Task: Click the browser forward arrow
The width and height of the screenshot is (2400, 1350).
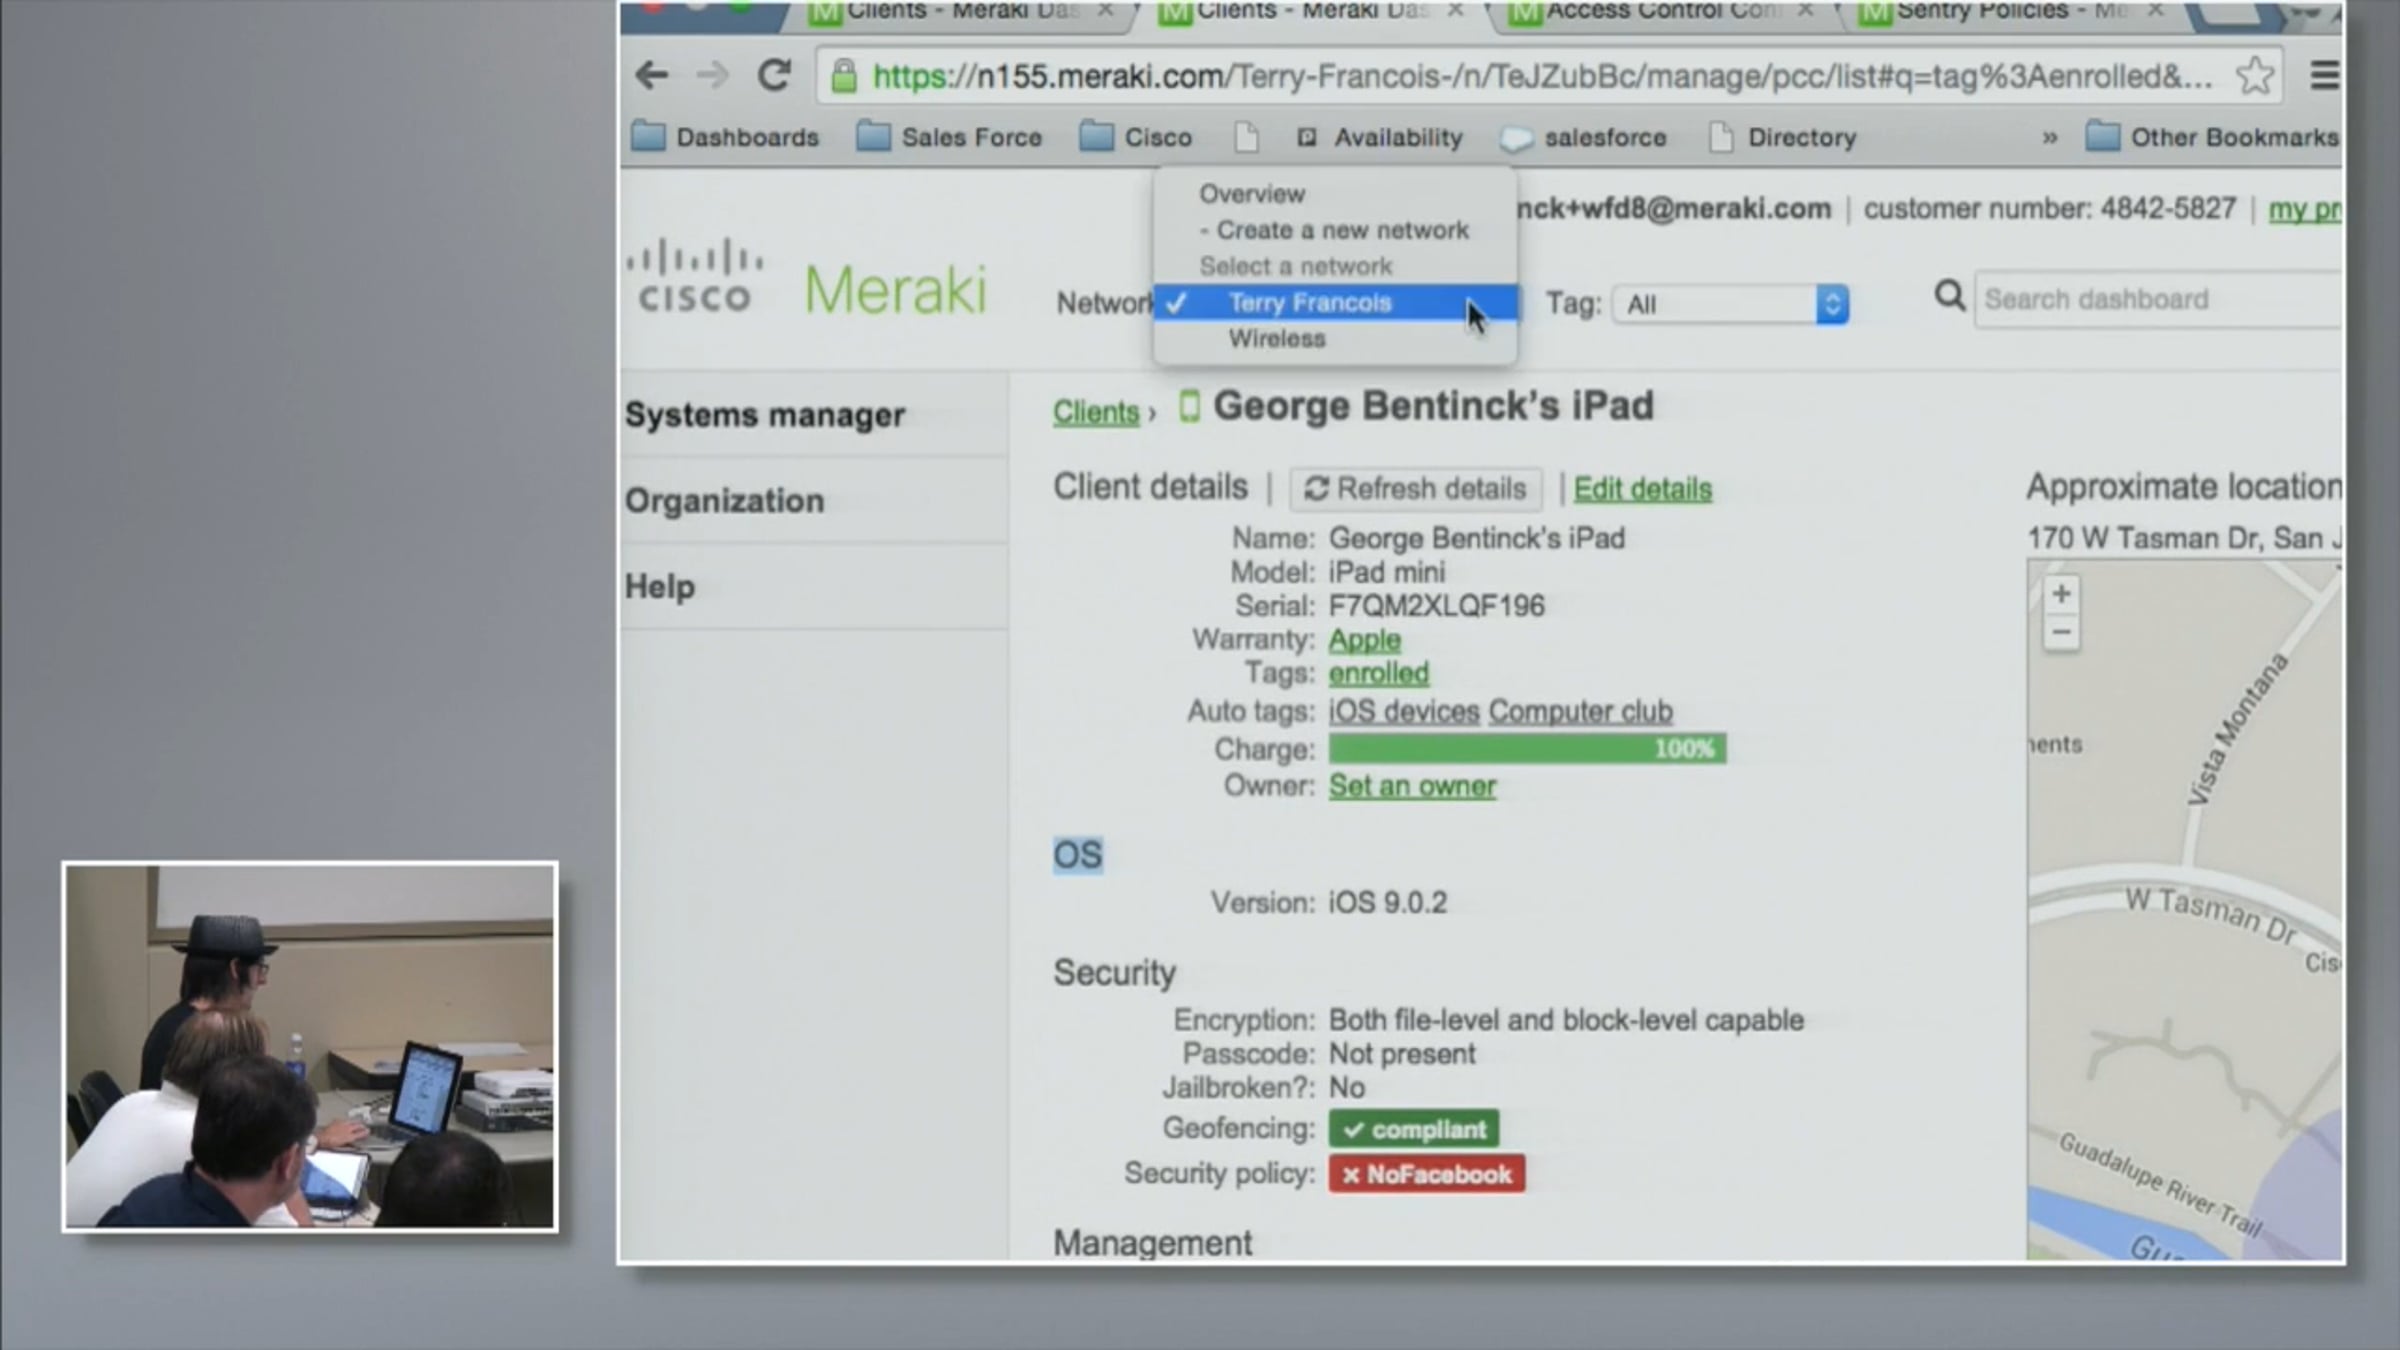Action: (712, 75)
